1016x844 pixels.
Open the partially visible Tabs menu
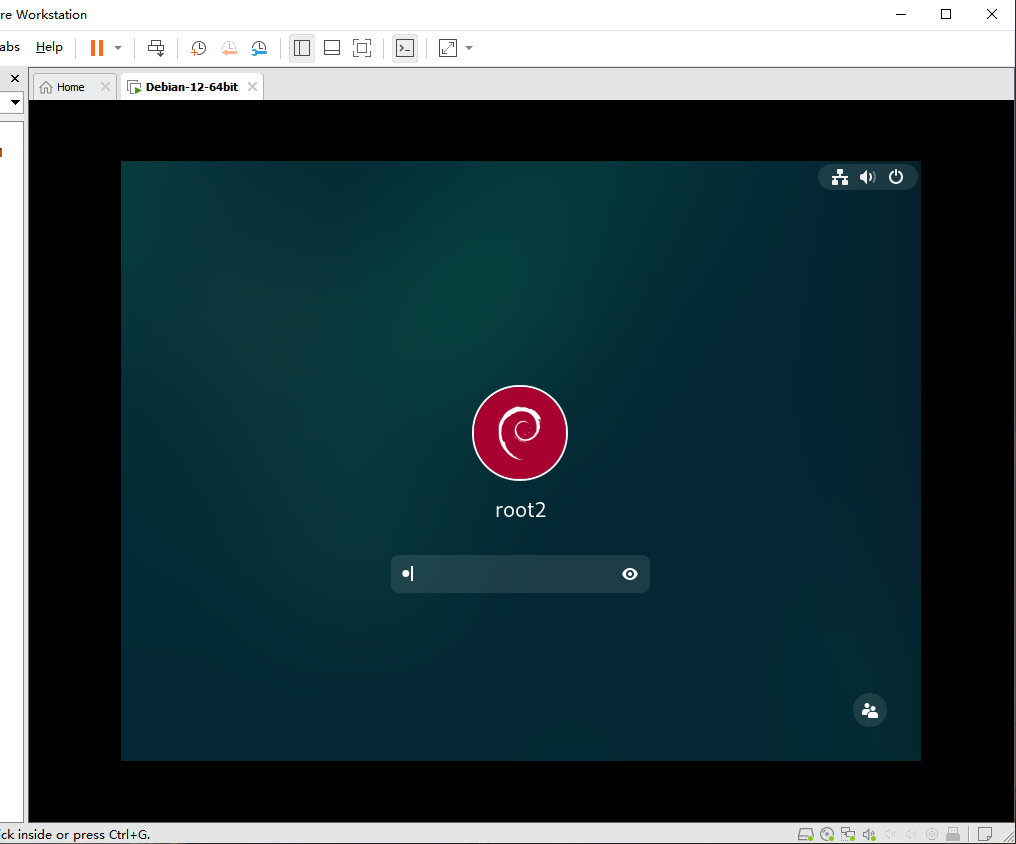[x=10, y=47]
